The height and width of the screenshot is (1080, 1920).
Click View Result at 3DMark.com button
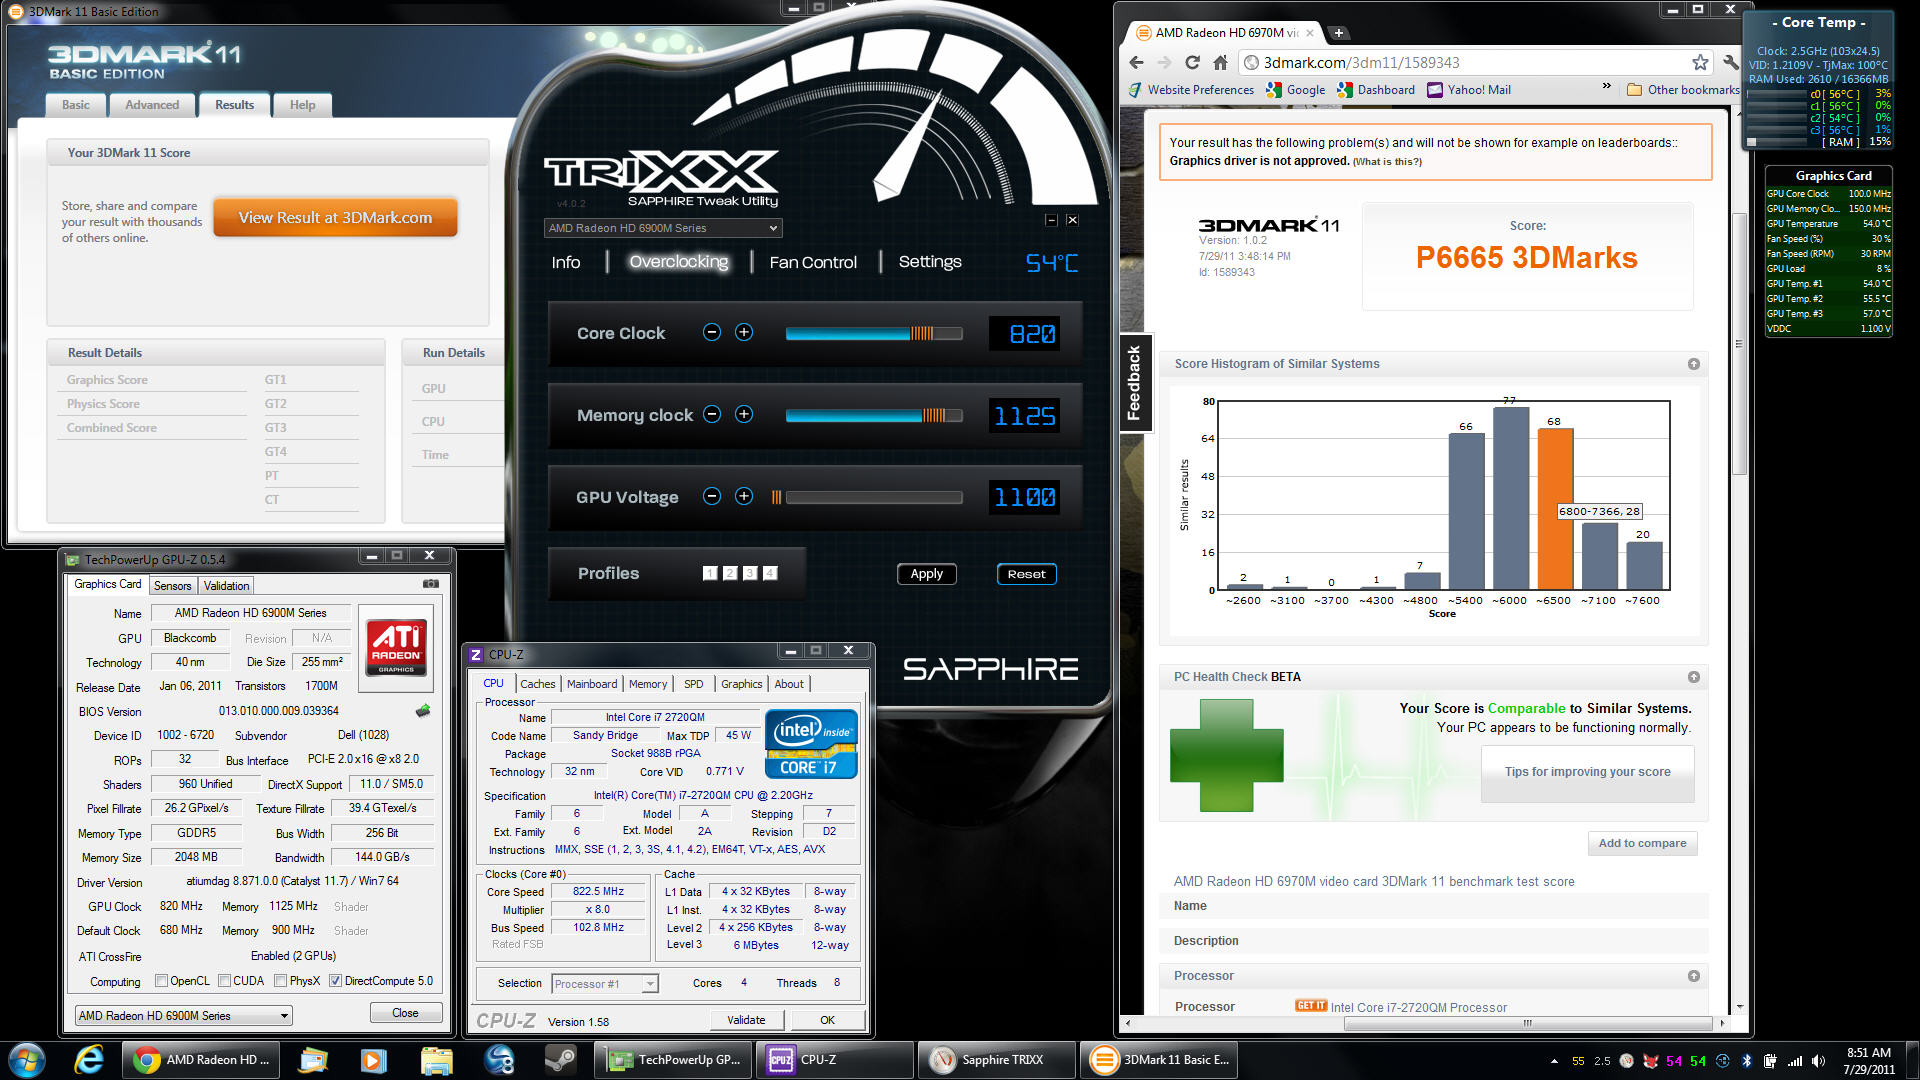pyautogui.click(x=335, y=218)
